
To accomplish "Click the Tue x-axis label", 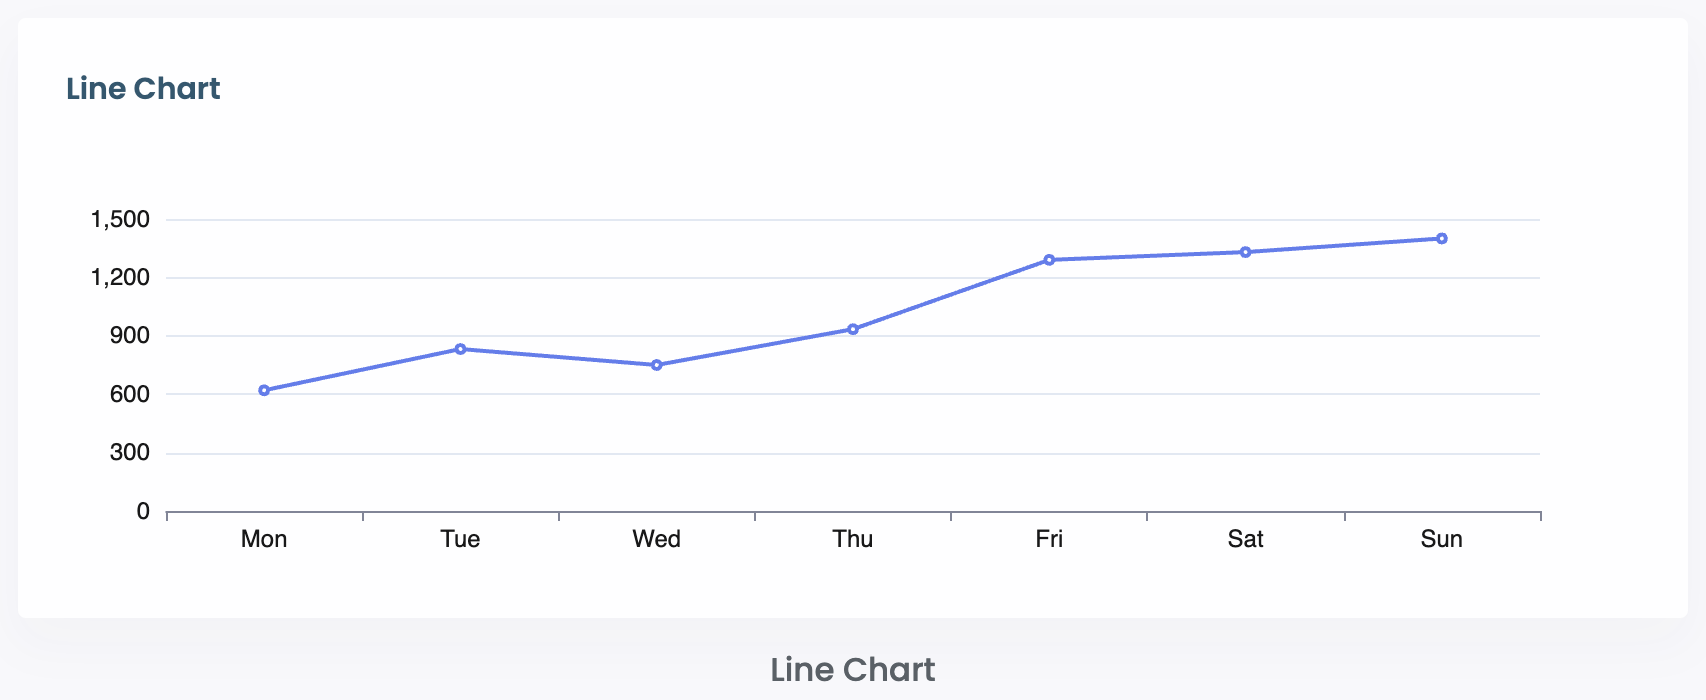I will point(460,539).
